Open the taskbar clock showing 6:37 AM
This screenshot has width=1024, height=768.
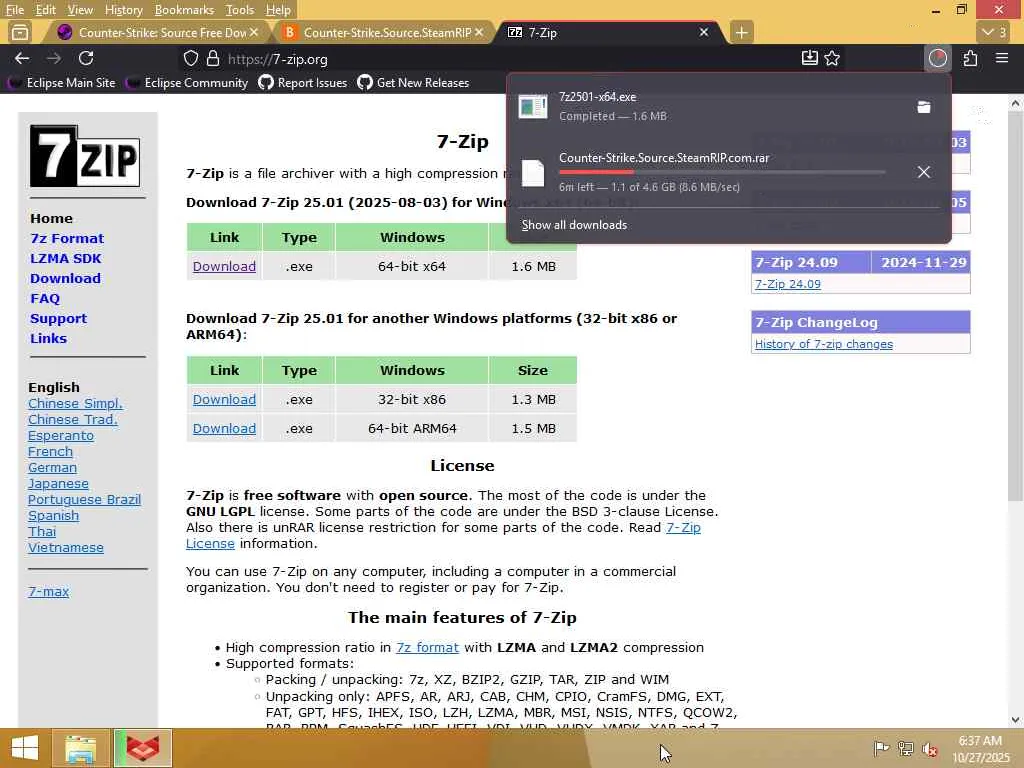coord(980,748)
